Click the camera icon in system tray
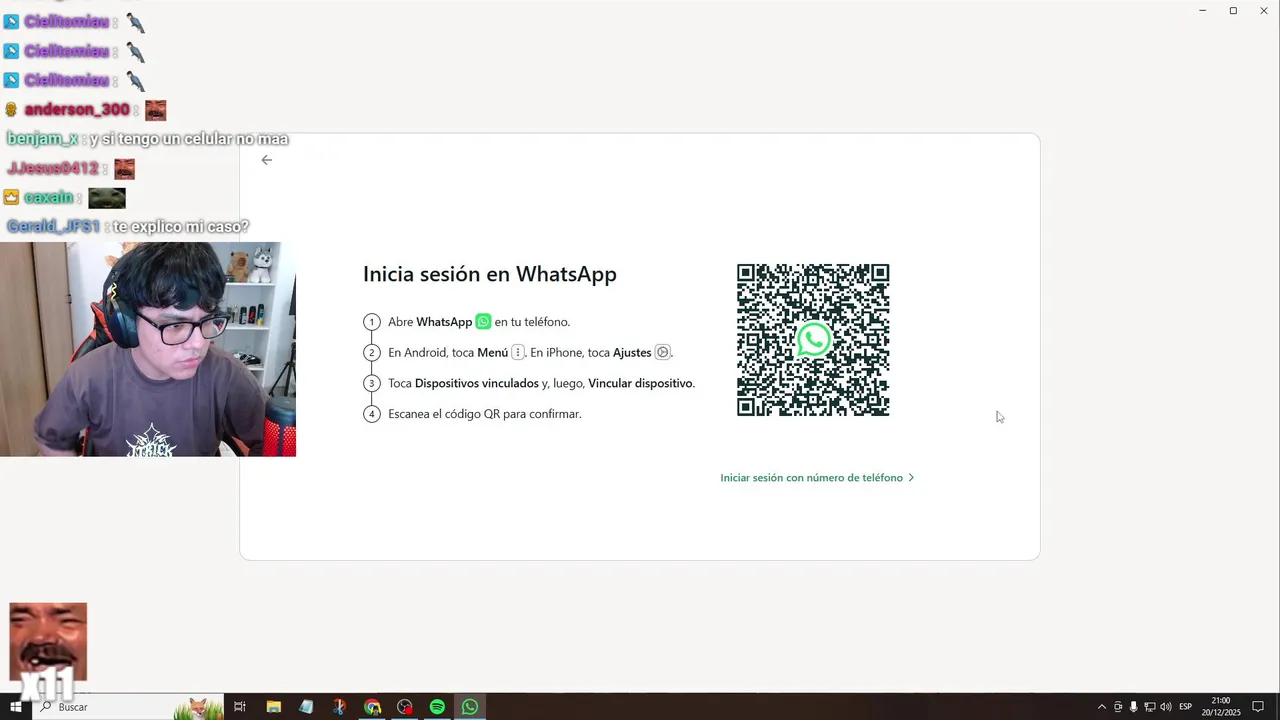 point(1118,707)
